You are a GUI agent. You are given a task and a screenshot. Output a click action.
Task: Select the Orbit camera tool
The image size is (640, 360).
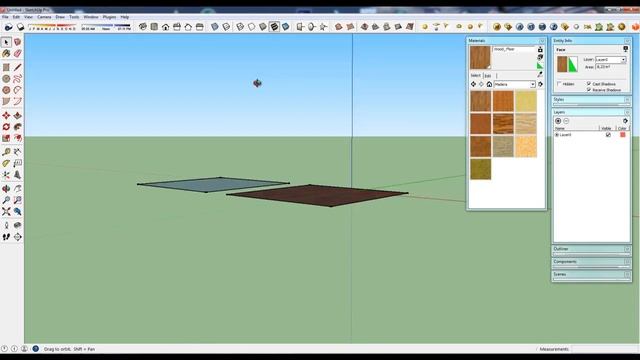pyautogui.click(x=6, y=189)
